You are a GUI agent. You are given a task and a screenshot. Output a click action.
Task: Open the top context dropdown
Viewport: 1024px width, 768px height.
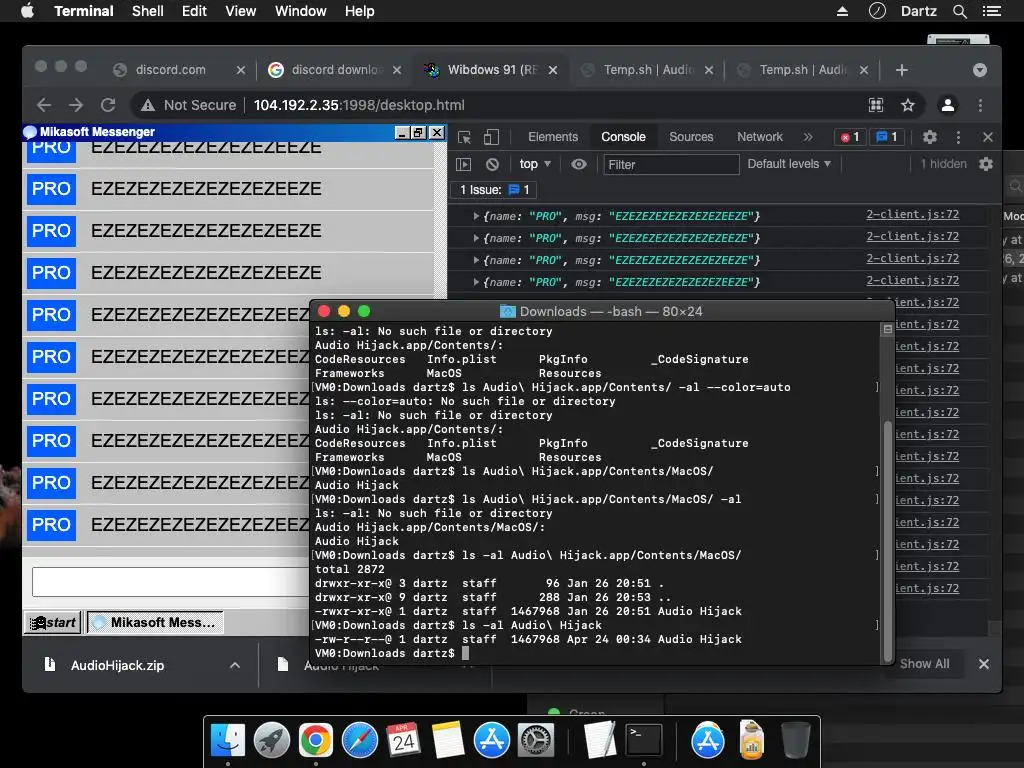click(x=535, y=164)
